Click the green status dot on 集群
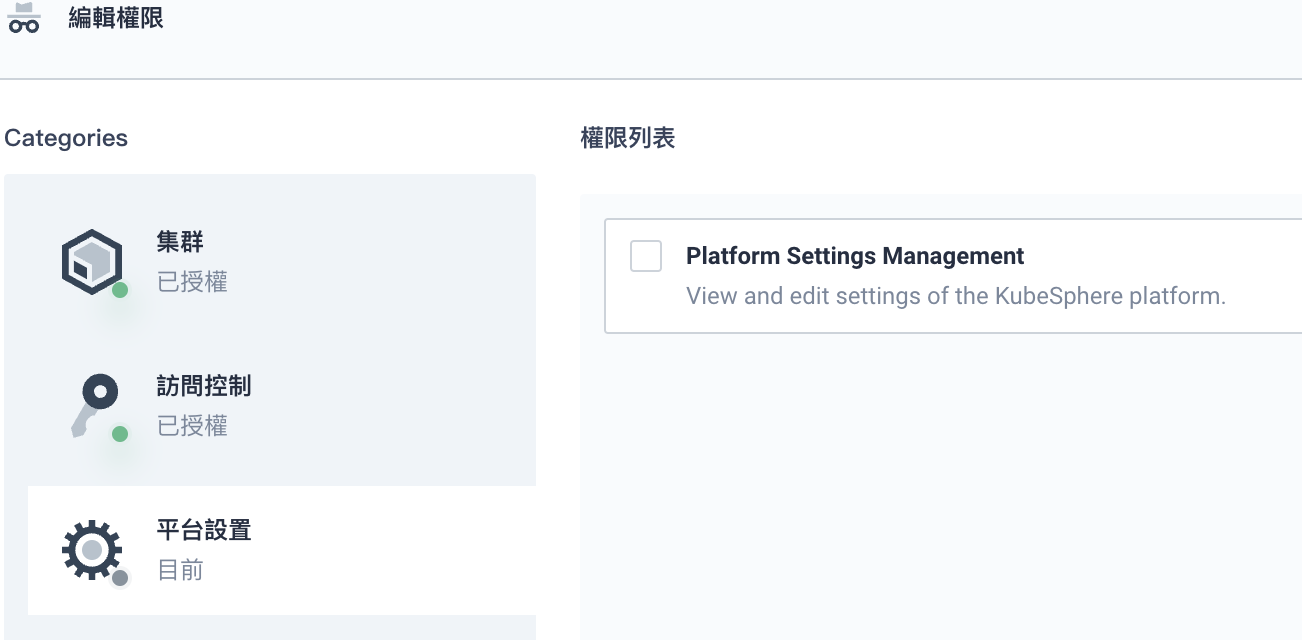This screenshot has width=1302, height=640. [x=120, y=290]
